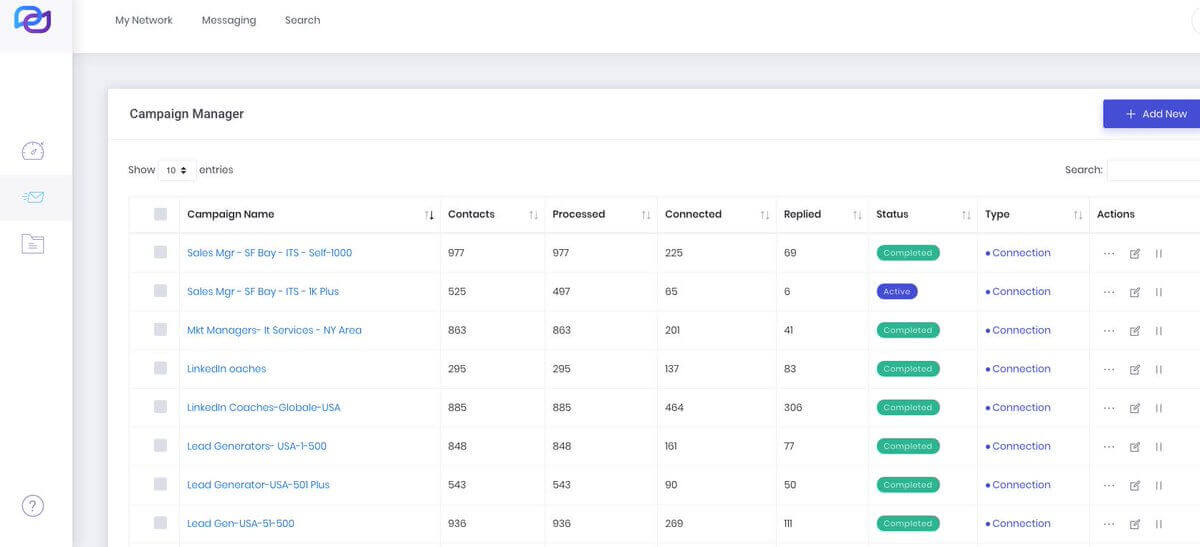
Task: Open the Lead Generators- USA-1-500 campaign link
Action: (x=256, y=447)
